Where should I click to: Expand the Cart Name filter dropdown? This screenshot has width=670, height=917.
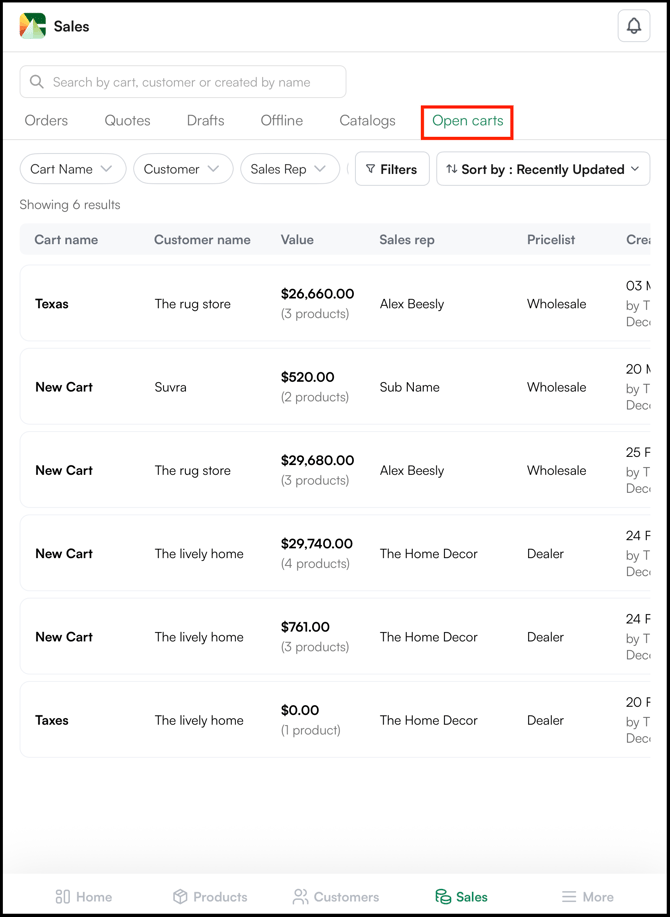point(73,169)
